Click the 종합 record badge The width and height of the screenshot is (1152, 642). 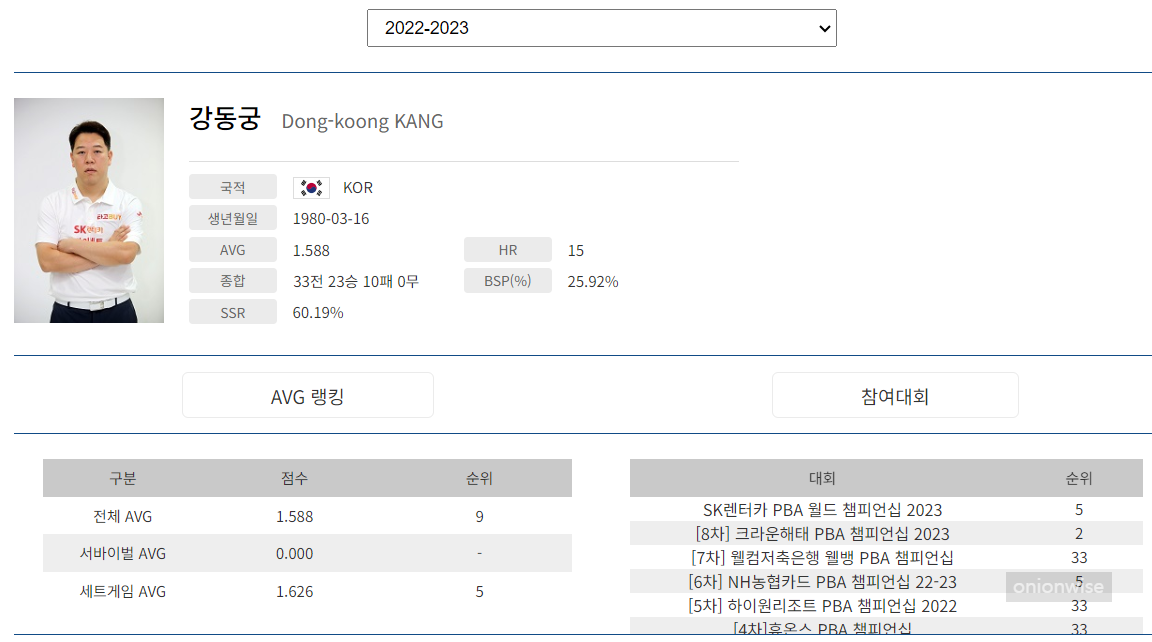coord(233,280)
